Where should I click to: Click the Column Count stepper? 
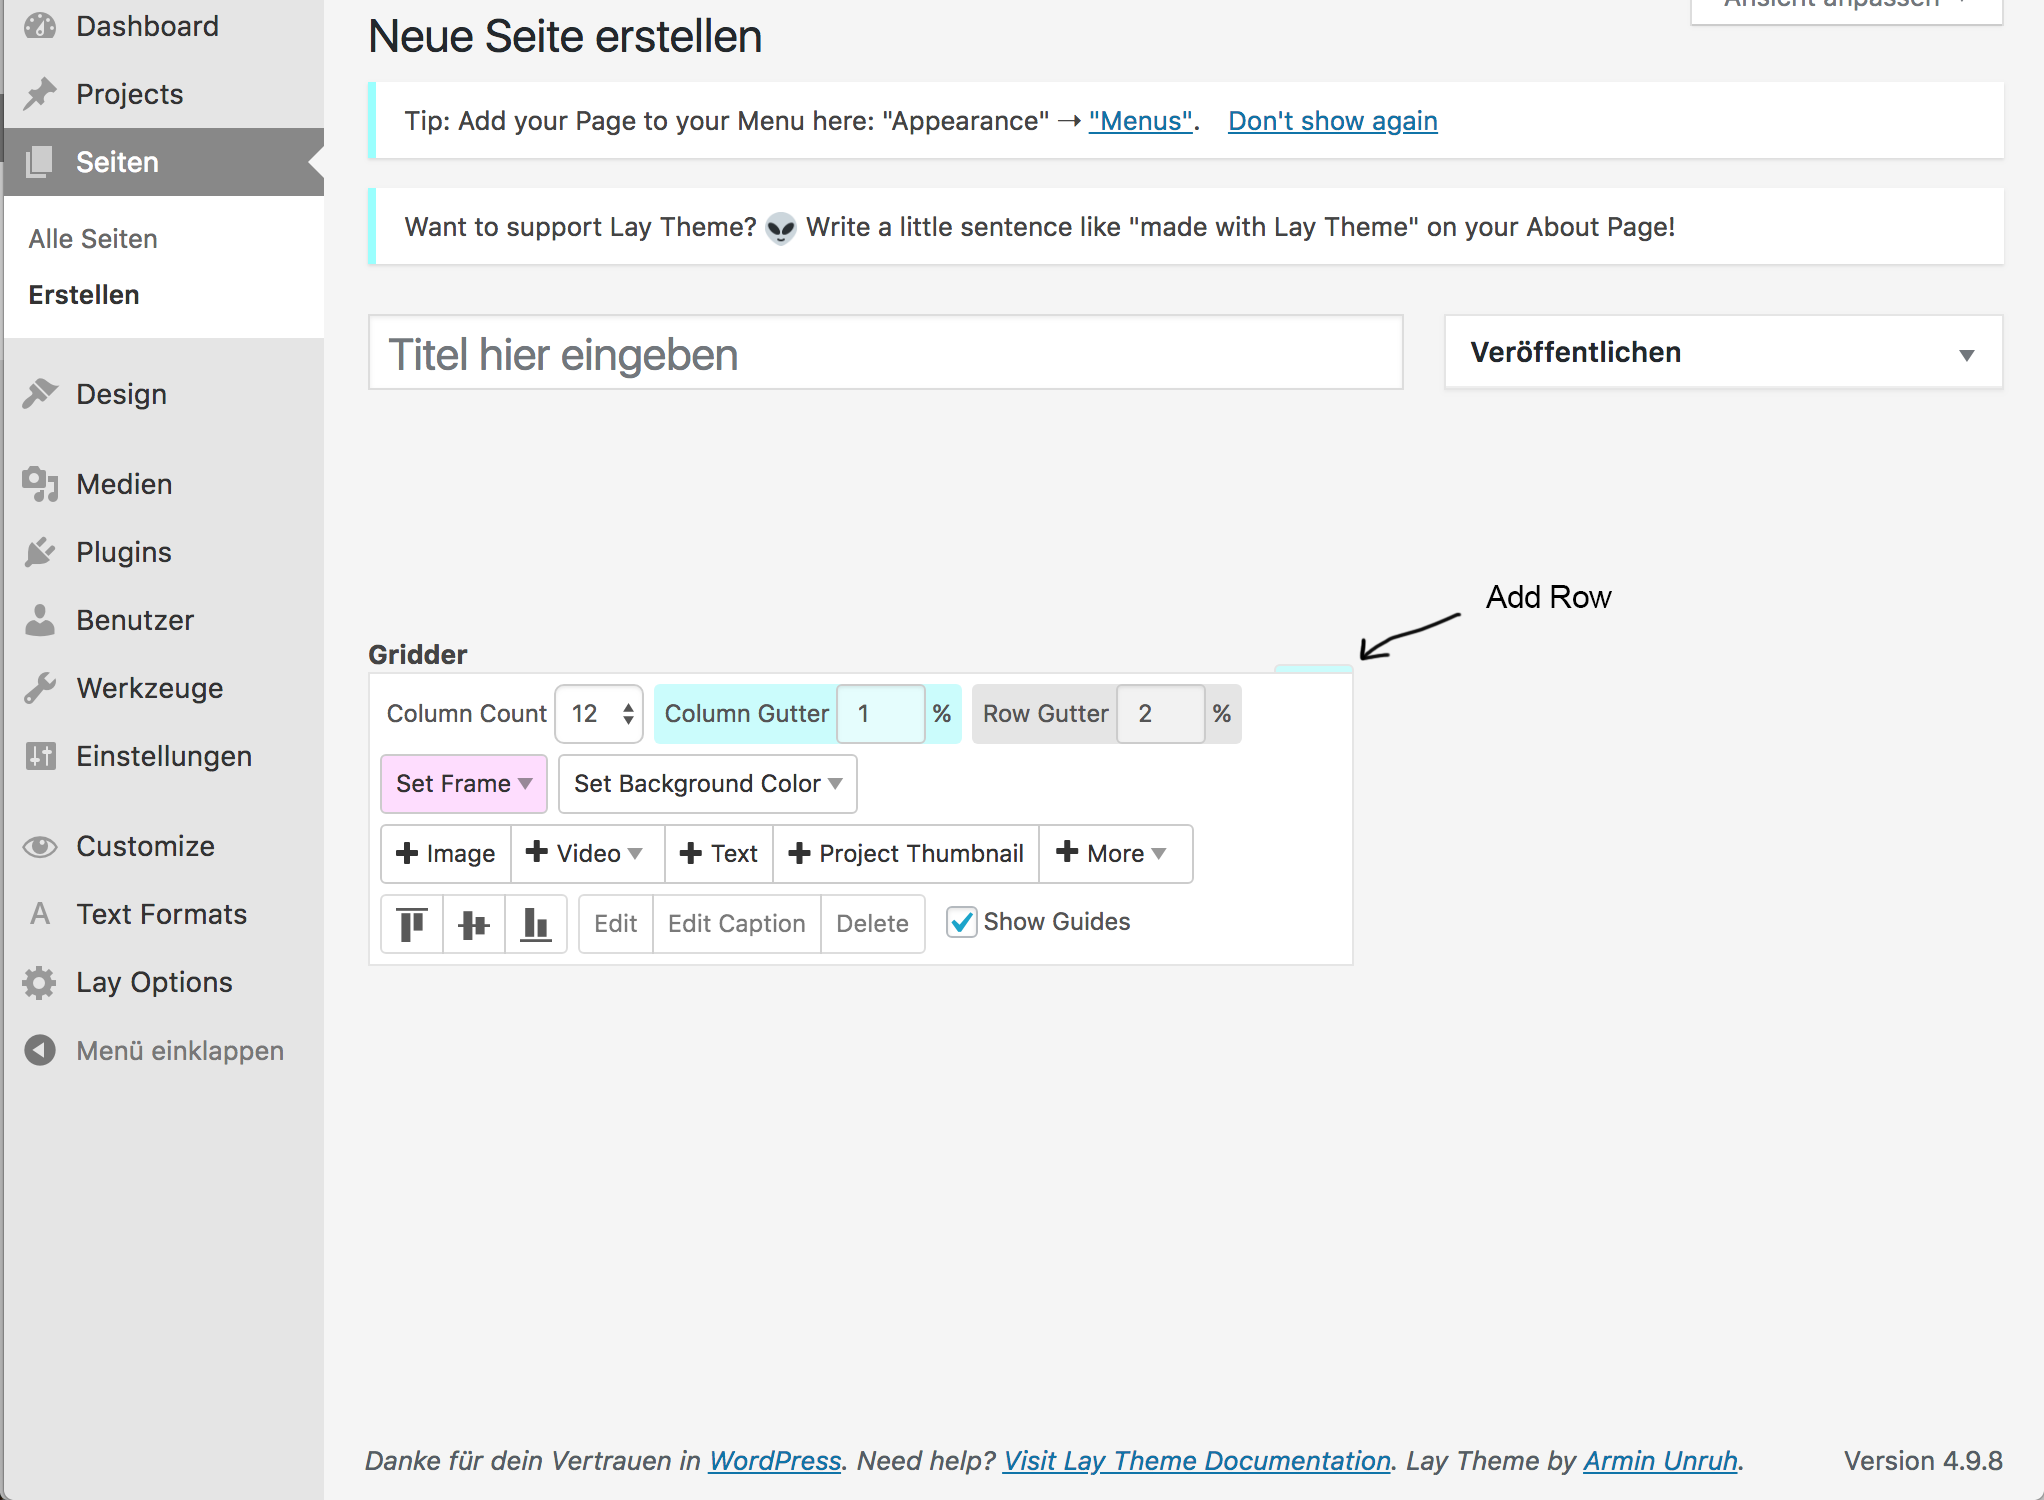tap(628, 714)
